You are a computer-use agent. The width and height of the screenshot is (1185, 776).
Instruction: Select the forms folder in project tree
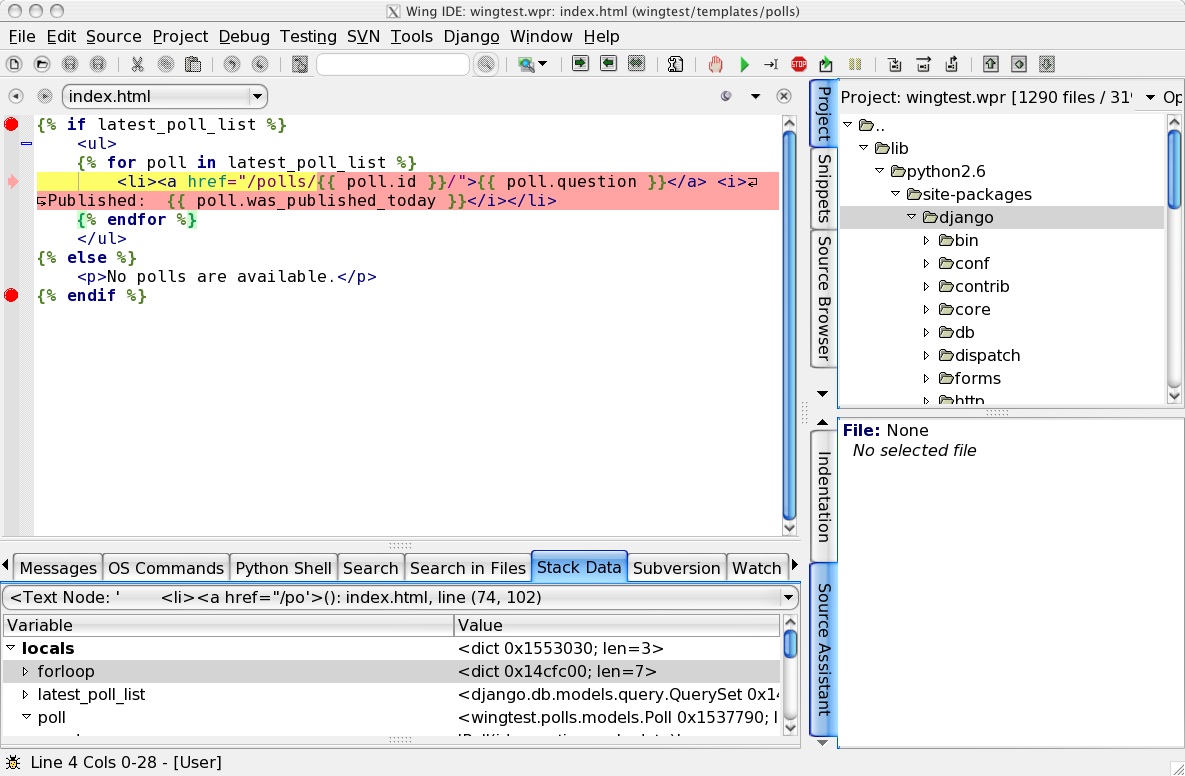(977, 379)
